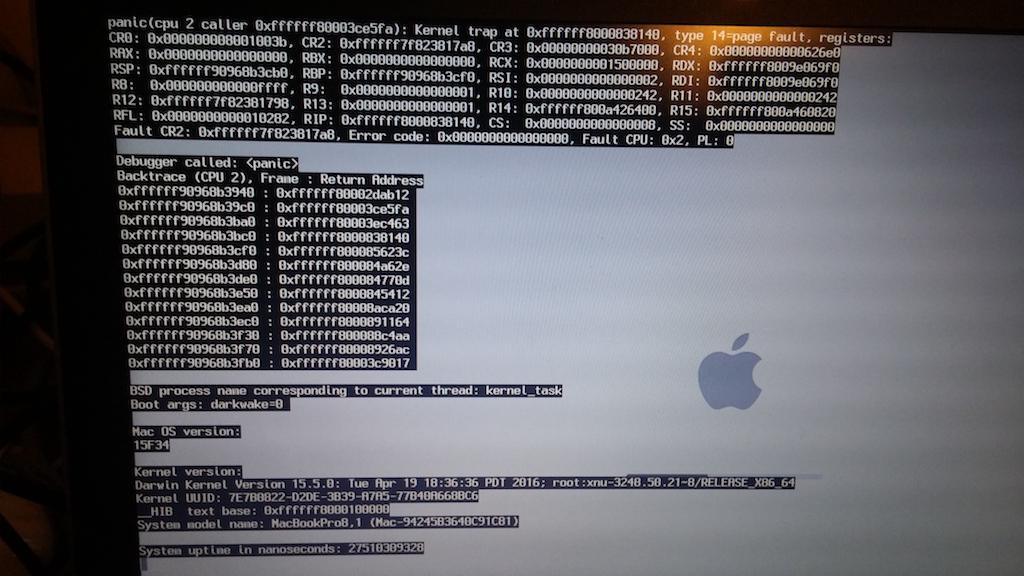
Task: Click the 'Fault CR2' error code line
Action: coord(423,141)
